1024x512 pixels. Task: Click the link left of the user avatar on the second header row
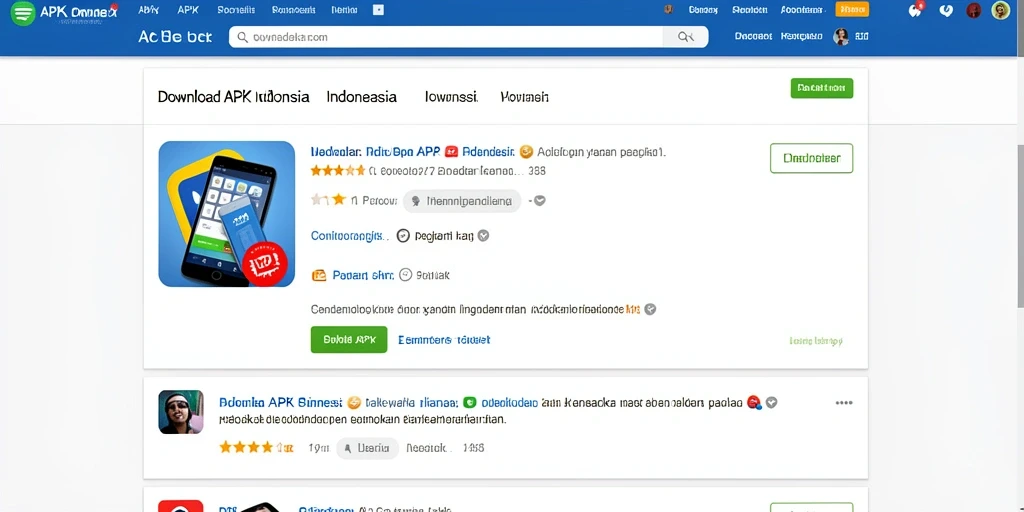point(801,37)
